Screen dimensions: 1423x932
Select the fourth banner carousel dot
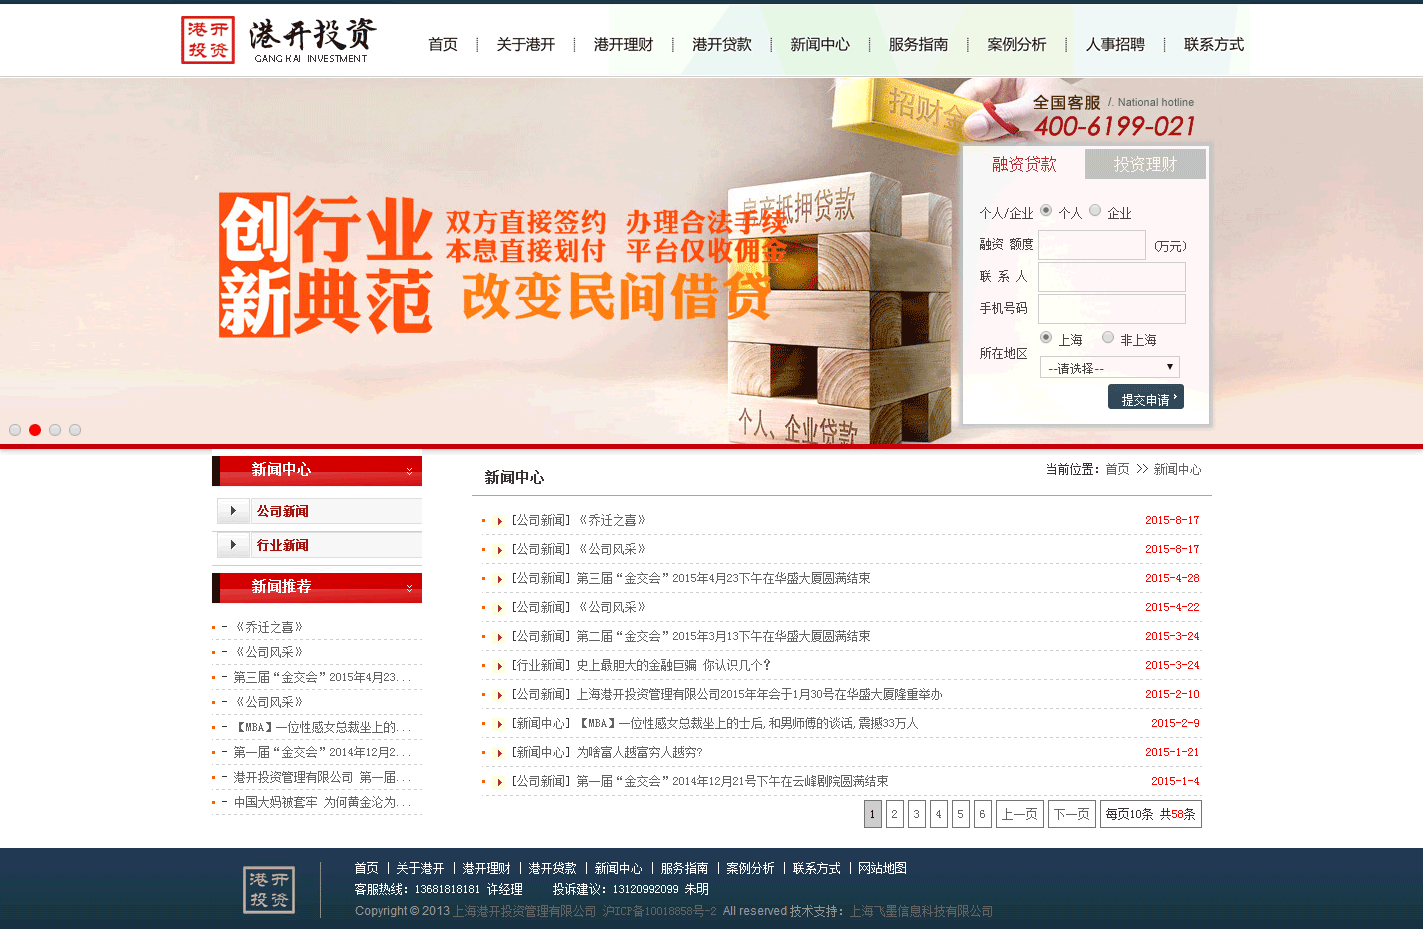pyautogui.click(x=75, y=430)
